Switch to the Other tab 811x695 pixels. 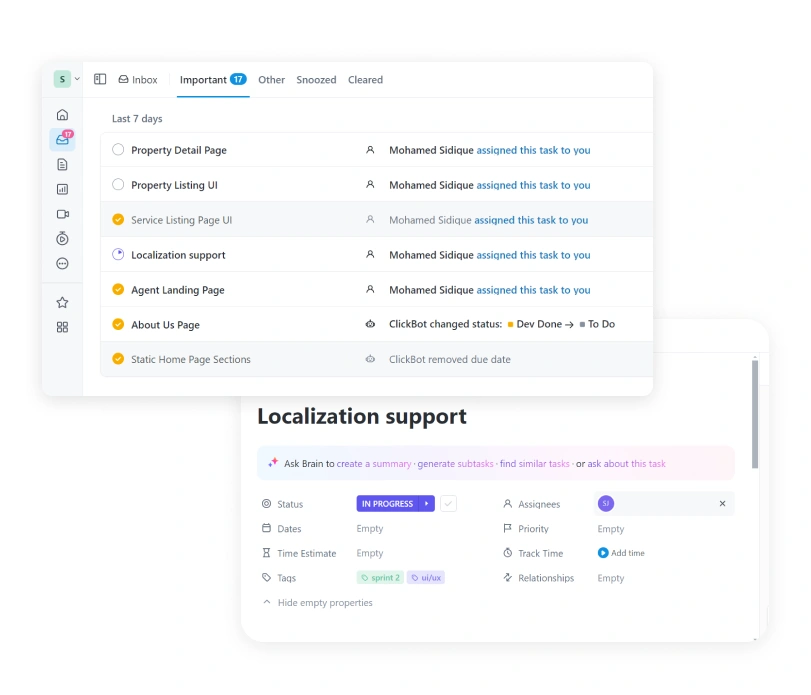[x=272, y=80]
